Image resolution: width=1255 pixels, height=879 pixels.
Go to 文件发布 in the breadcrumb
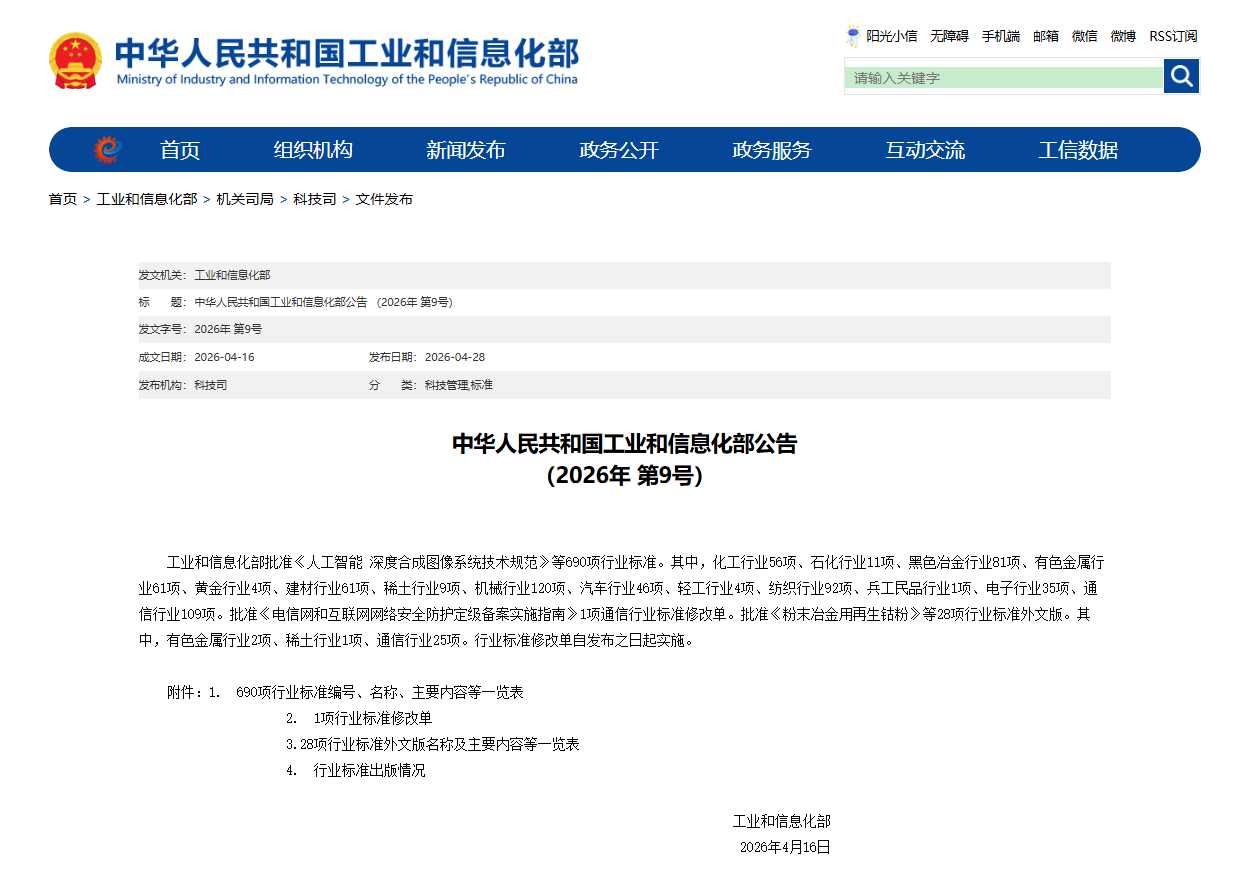(x=384, y=199)
